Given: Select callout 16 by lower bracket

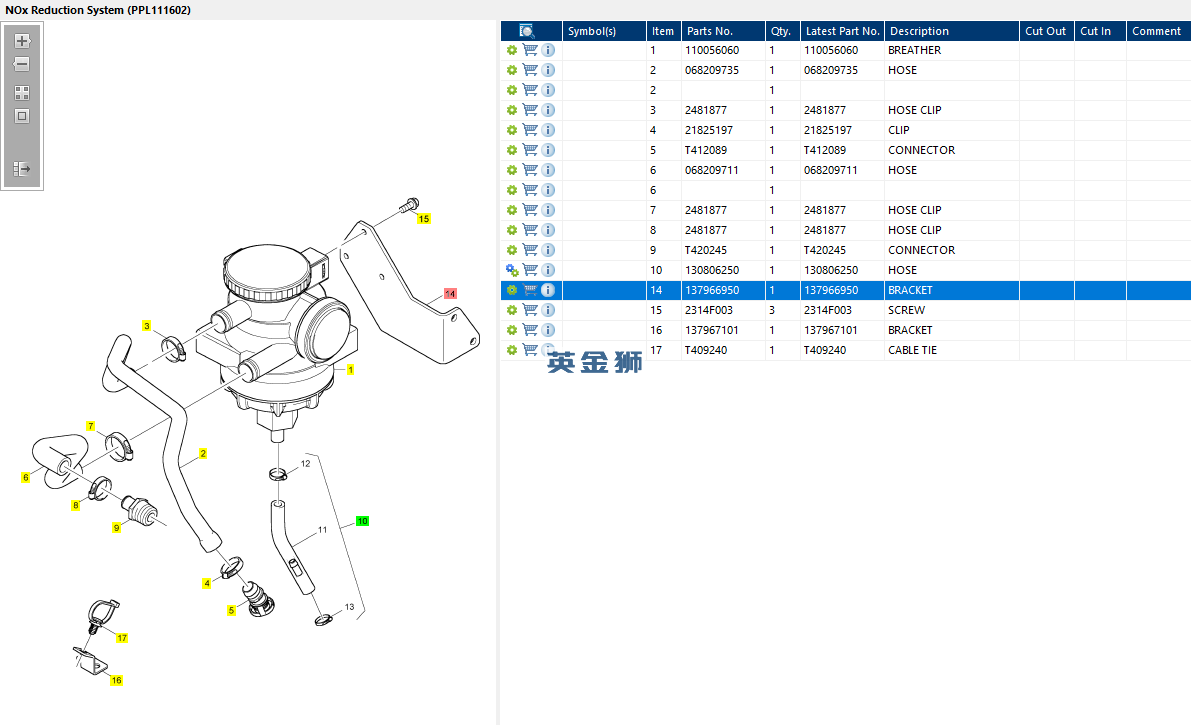Looking at the screenshot, I should tap(116, 680).
